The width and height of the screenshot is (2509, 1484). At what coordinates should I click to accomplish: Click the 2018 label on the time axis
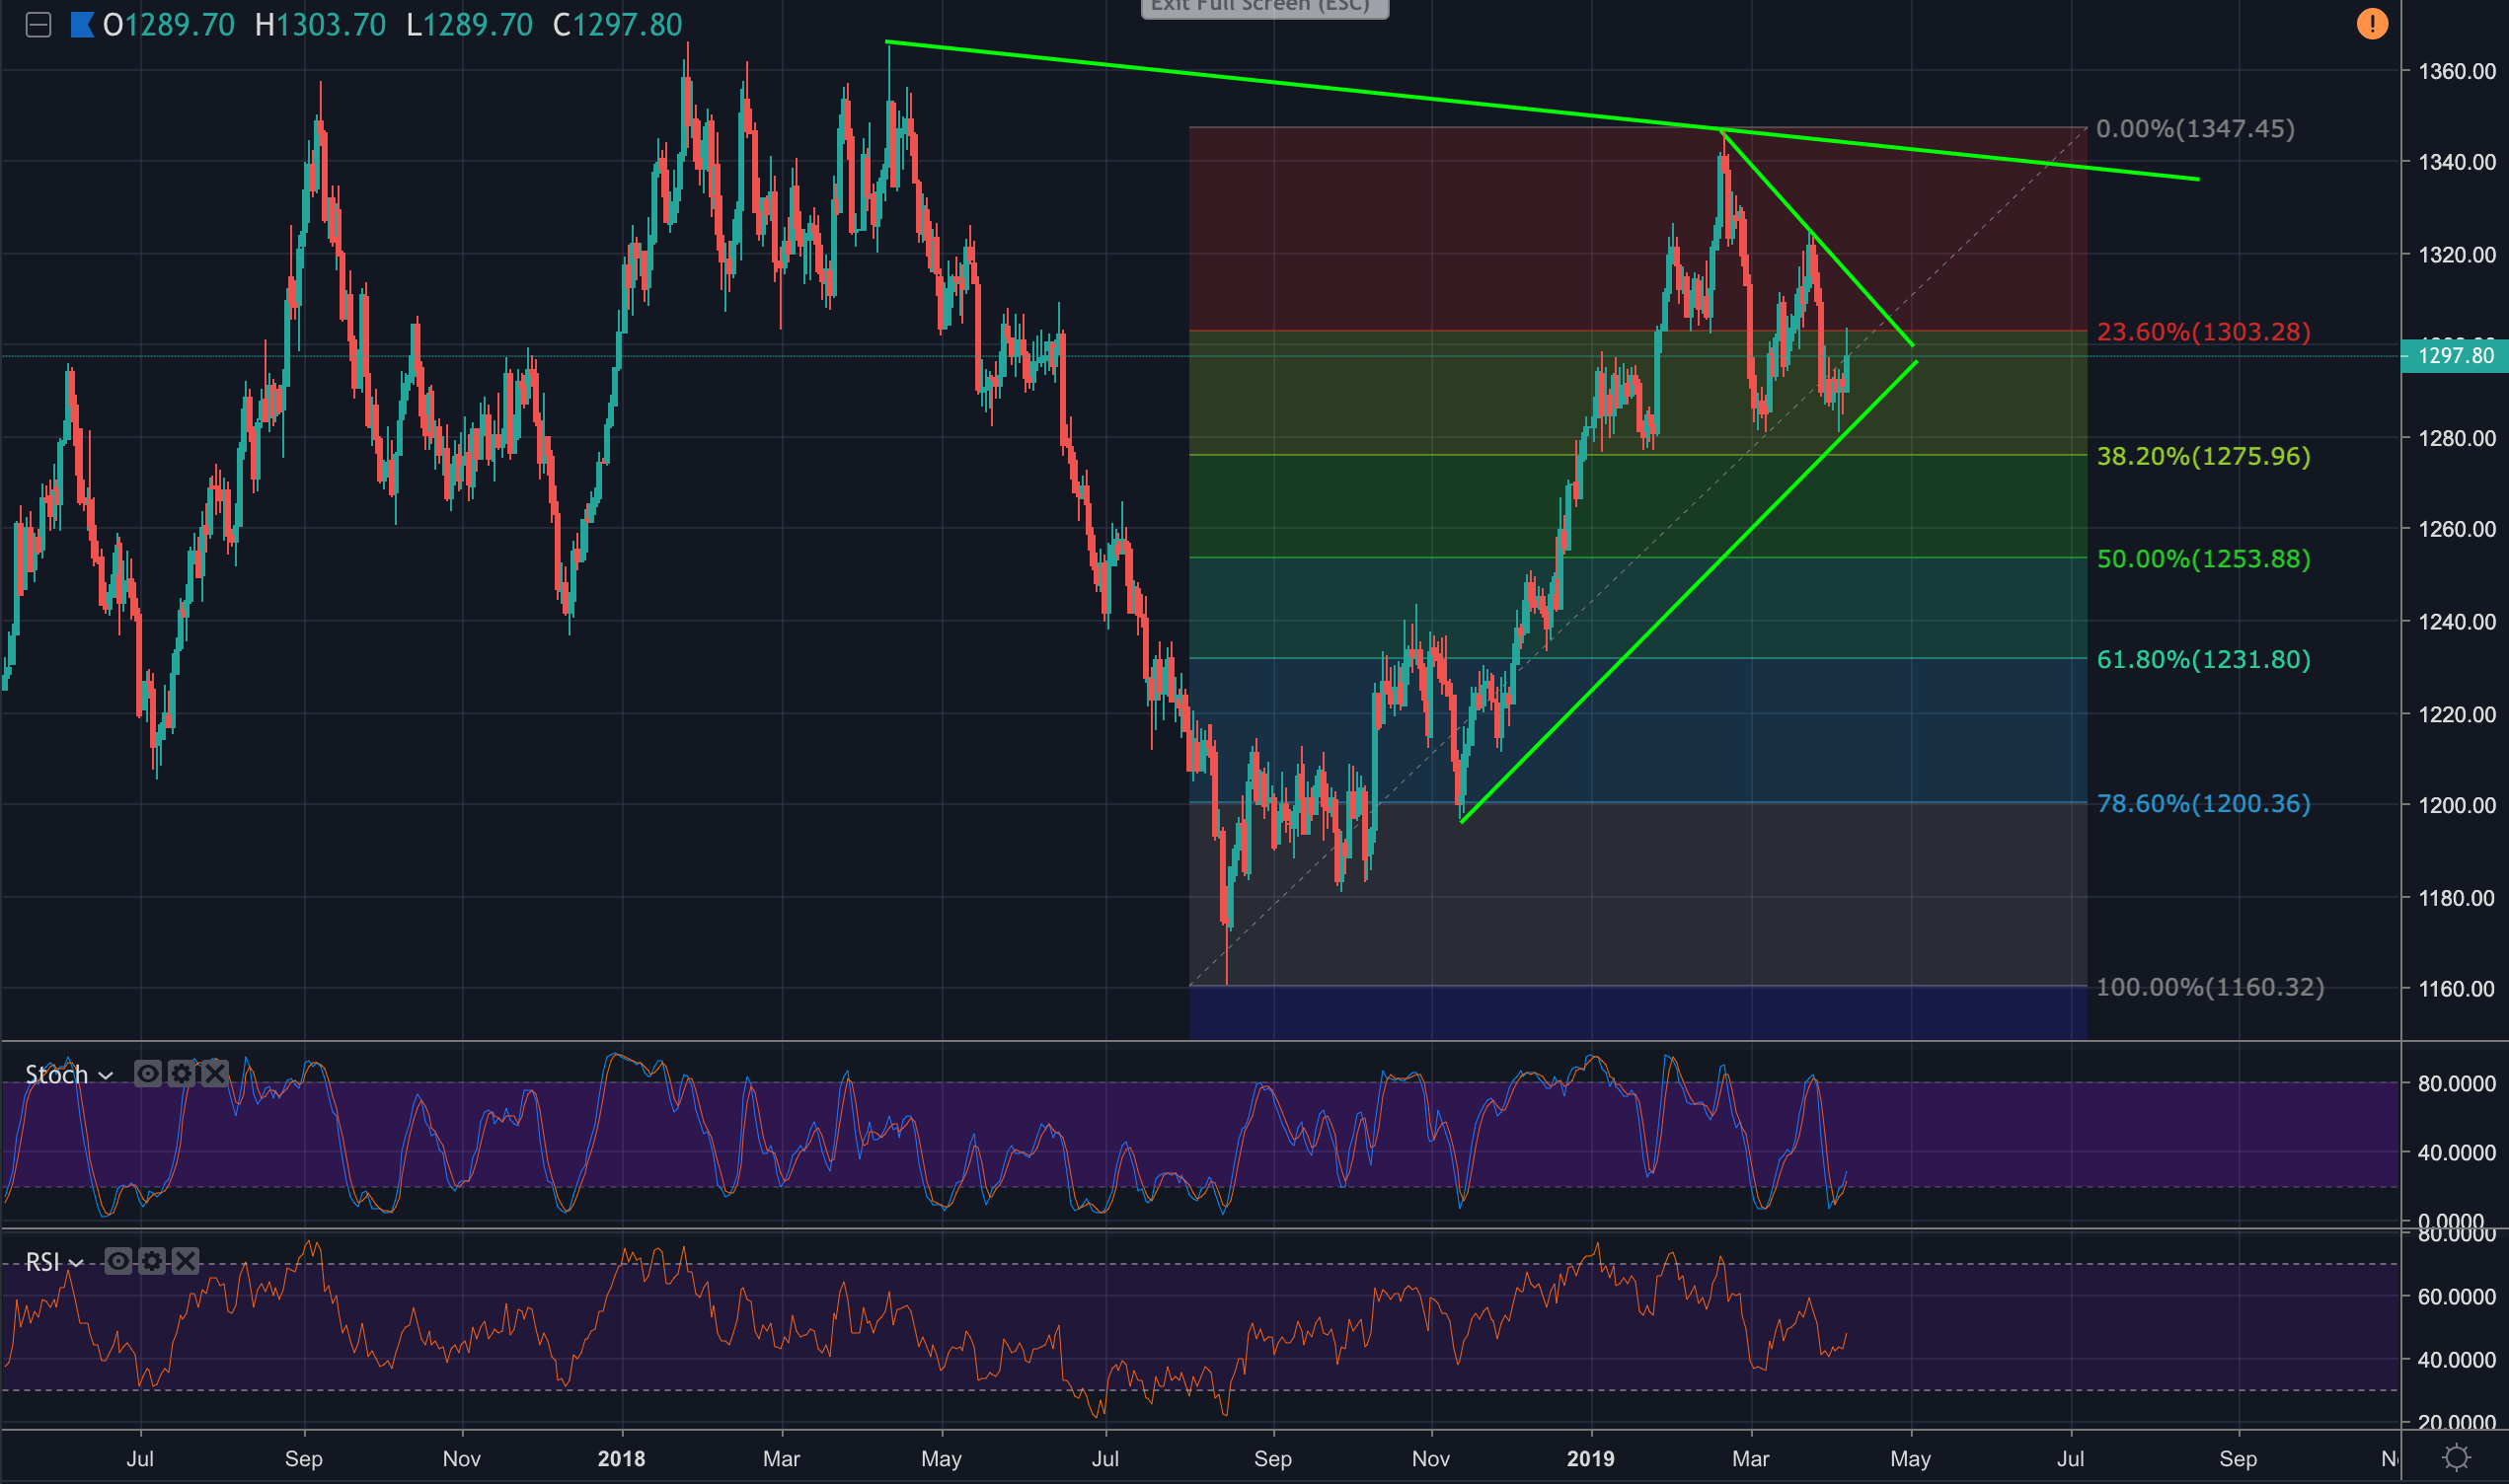tap(621, 1459)
